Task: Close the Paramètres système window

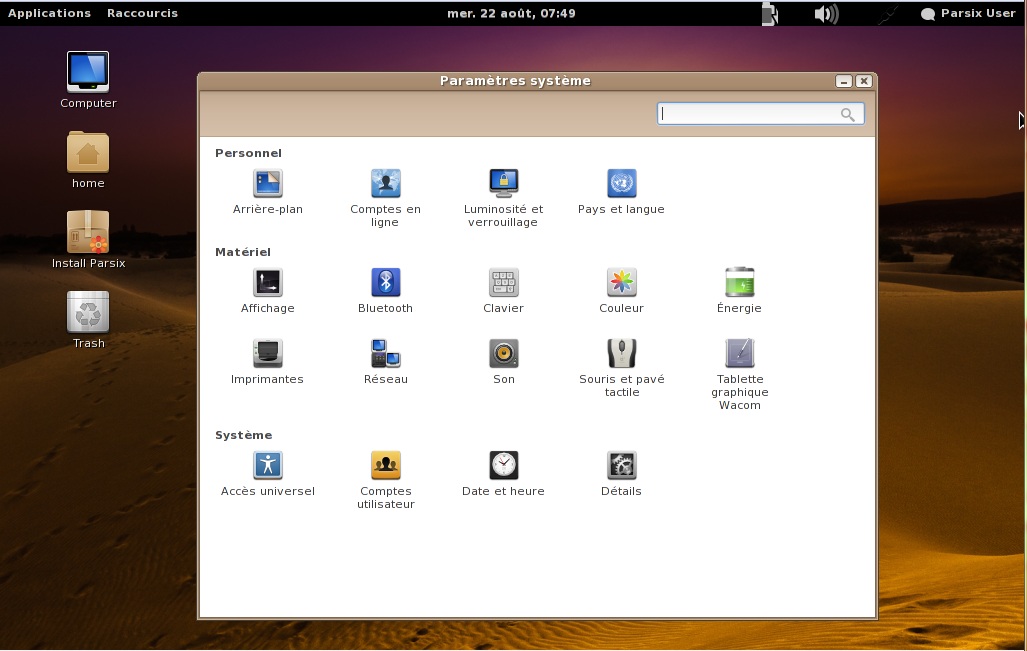Action: pos(864,81)
